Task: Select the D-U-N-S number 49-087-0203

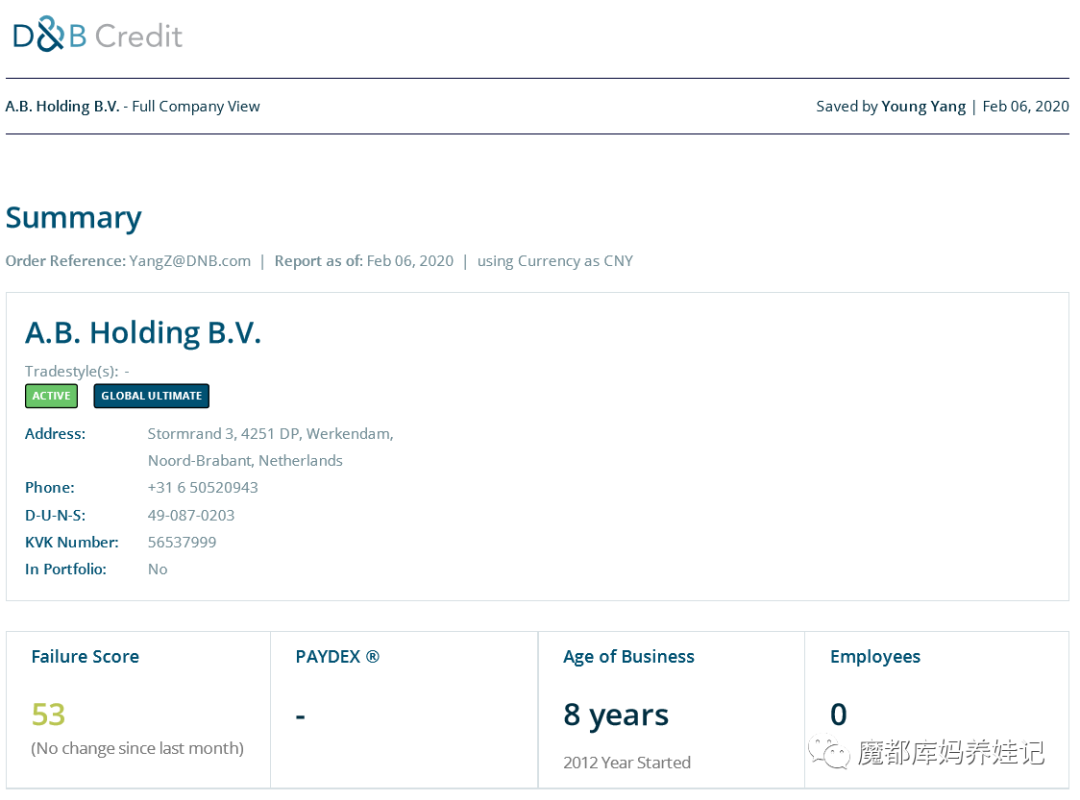Action: click(x=191, y=515)
